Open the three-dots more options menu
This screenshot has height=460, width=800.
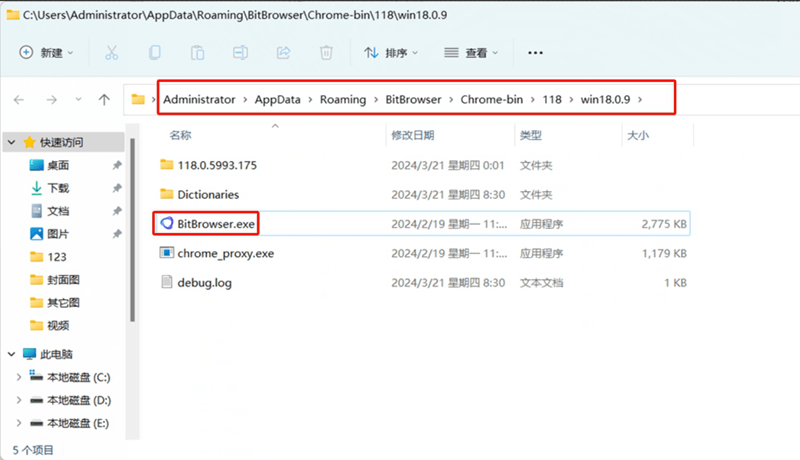click(535, 53)
